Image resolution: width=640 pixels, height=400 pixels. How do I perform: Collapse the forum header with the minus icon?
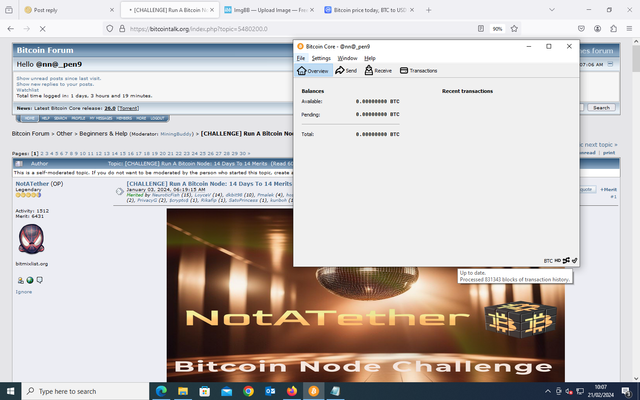coord(610,64)
